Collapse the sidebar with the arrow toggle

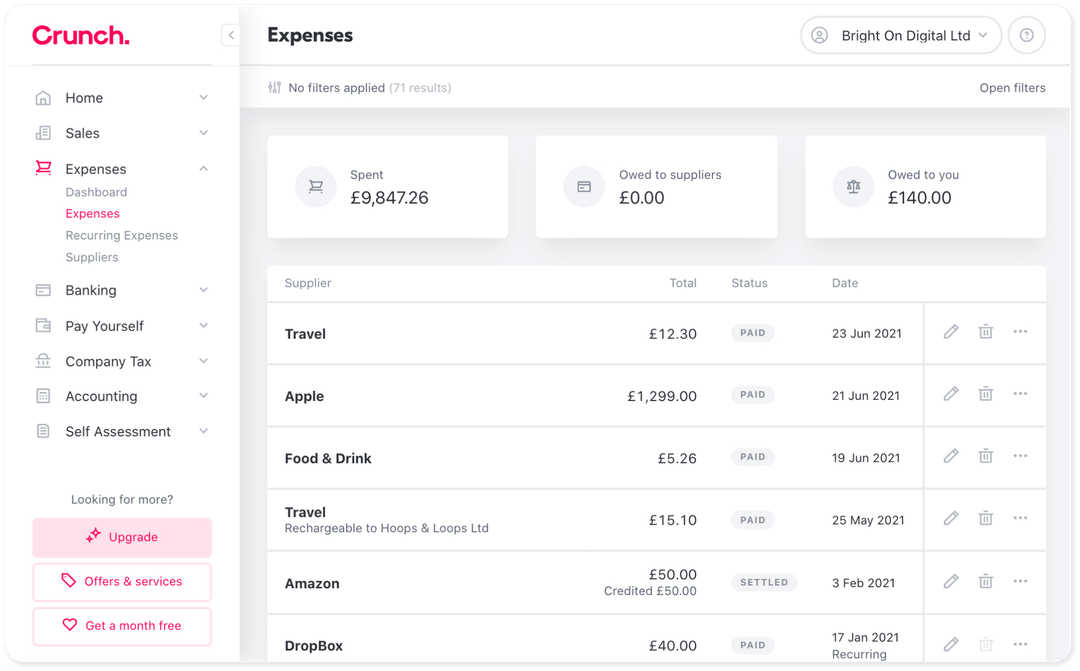[230, 34]
